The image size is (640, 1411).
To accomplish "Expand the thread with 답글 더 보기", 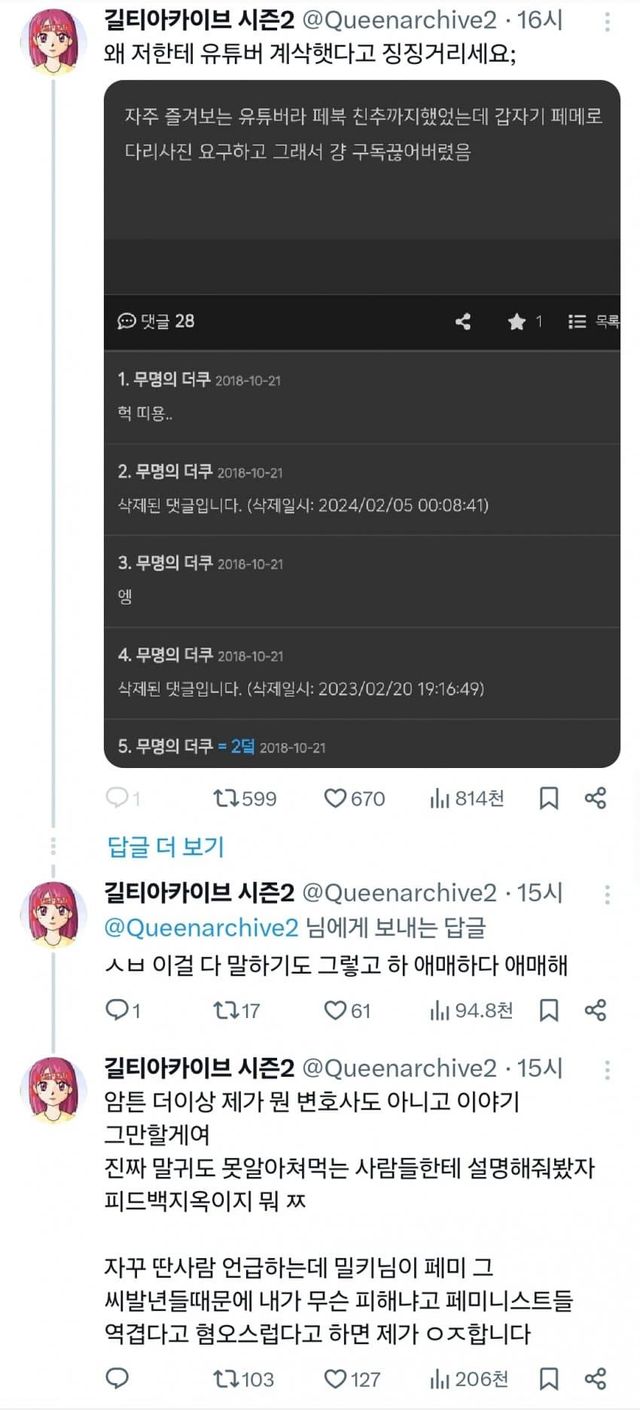I will (x=165, y=847).
